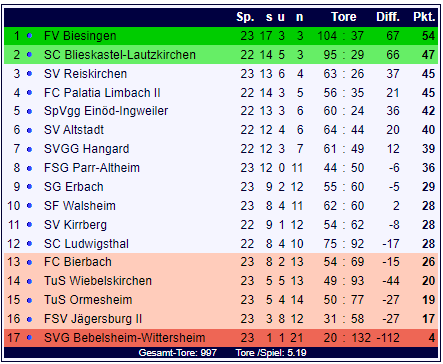The image size is (443, 364).
Task: Select TuS Wiebelskirchen in the table
Action: pyautogui.click(x=98, y=281)
